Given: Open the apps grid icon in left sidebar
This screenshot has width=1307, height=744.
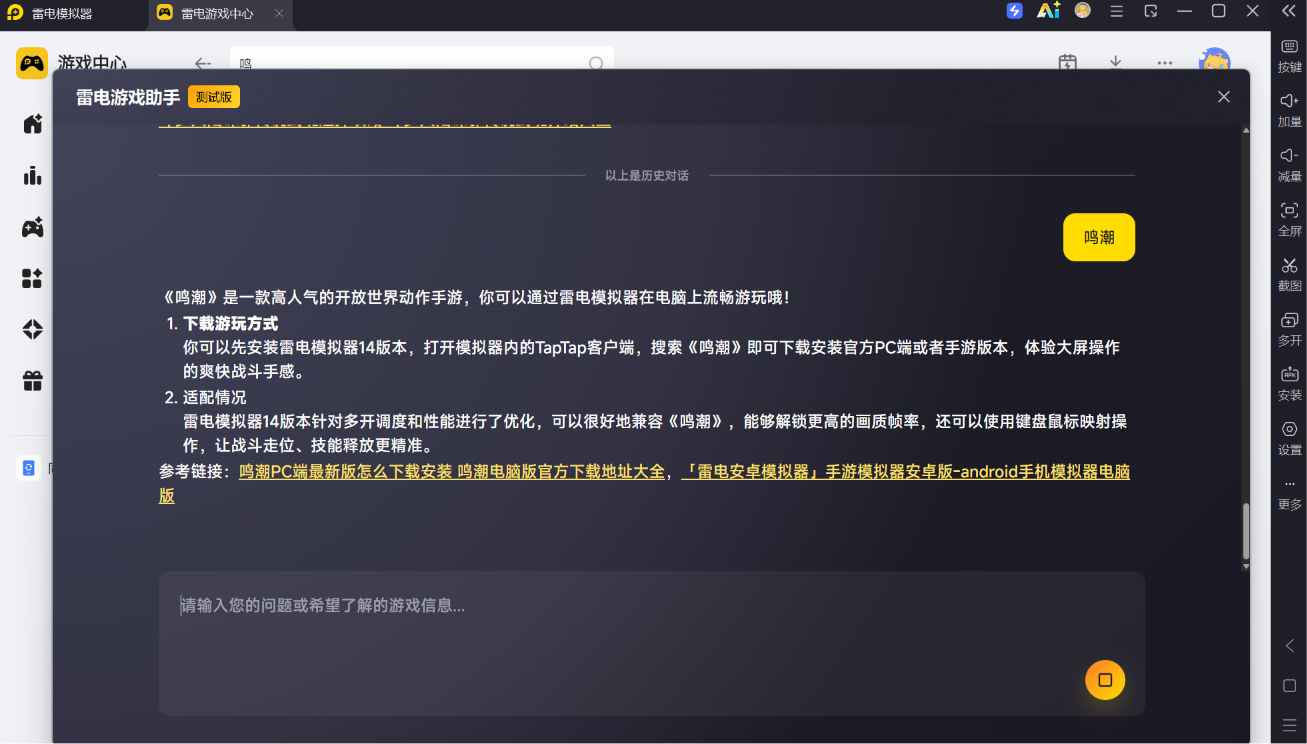Looking at the screenshot, I should point(33,278).
